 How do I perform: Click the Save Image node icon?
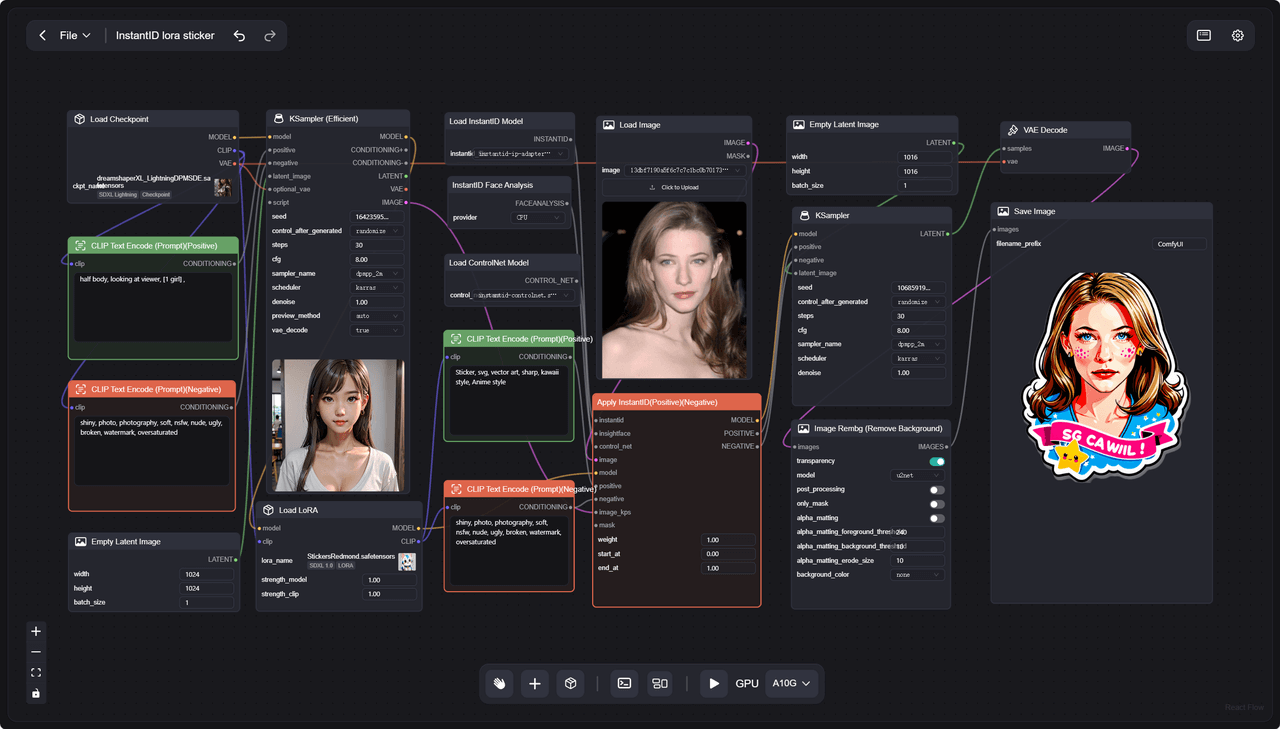tap(1003, 211)
